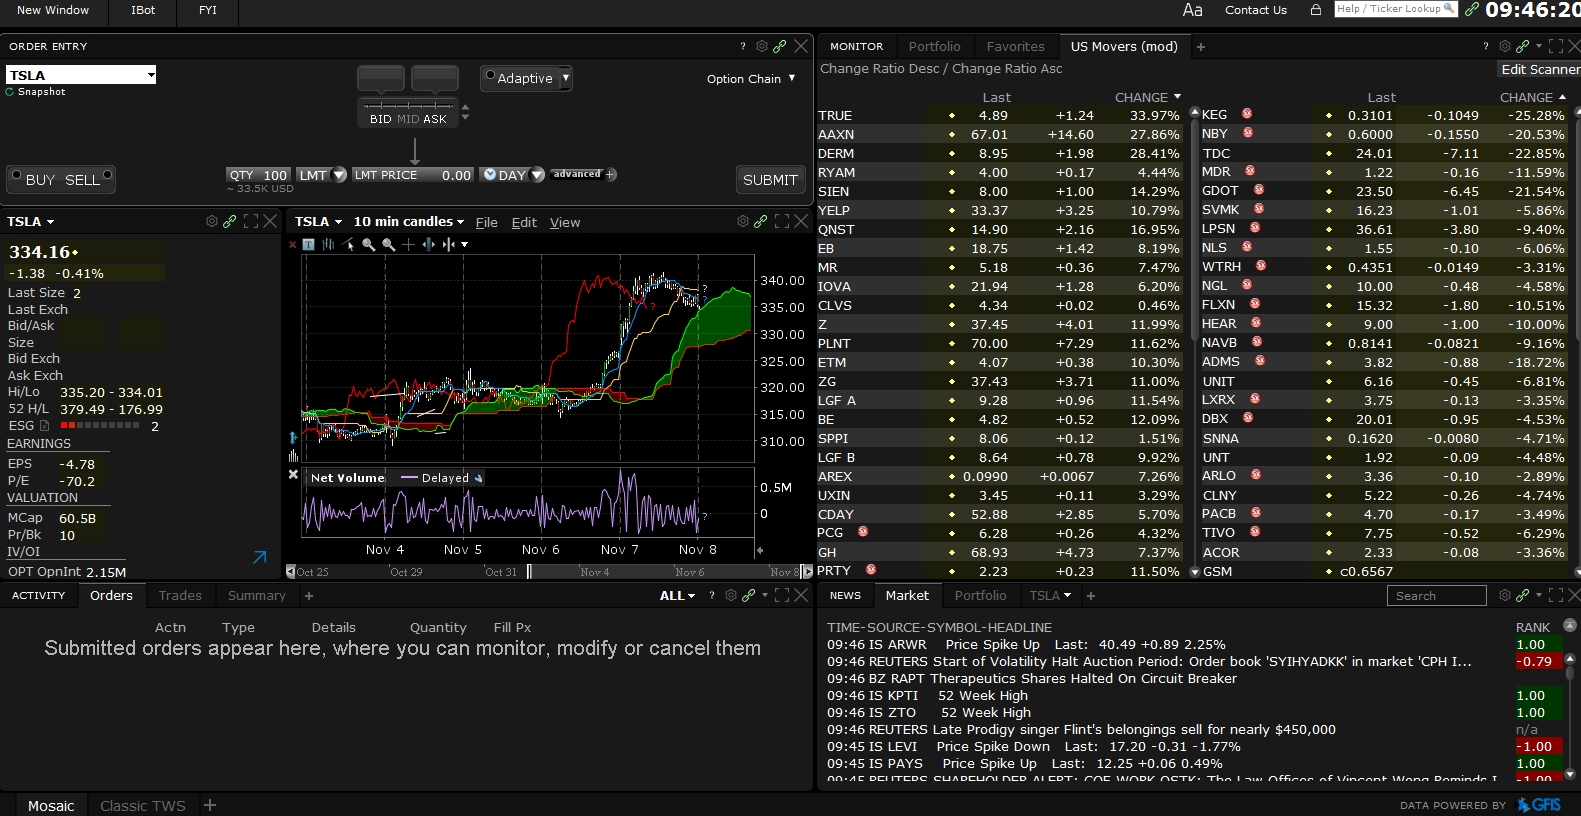
Task: Open Monitor panel settings gear
Action: 1505,46
